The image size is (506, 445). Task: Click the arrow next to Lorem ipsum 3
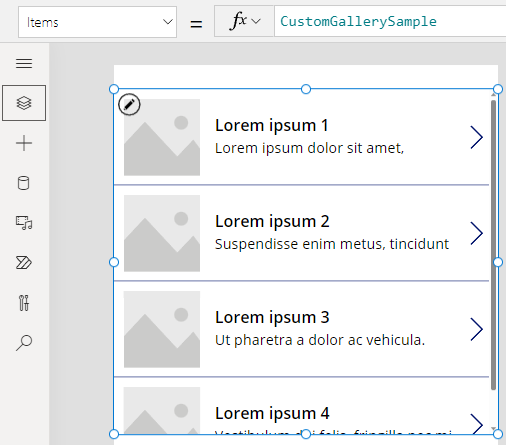click(477, 329)
